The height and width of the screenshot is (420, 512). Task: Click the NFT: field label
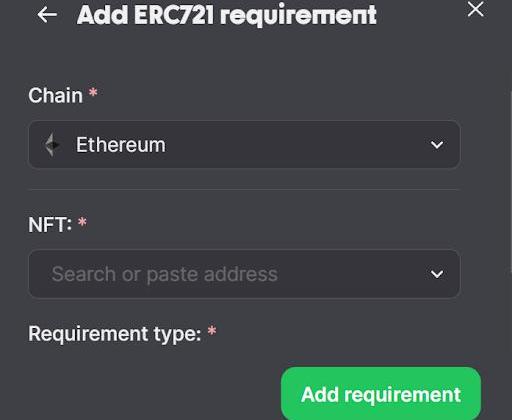pyautogui.click(x=50, y=225)
